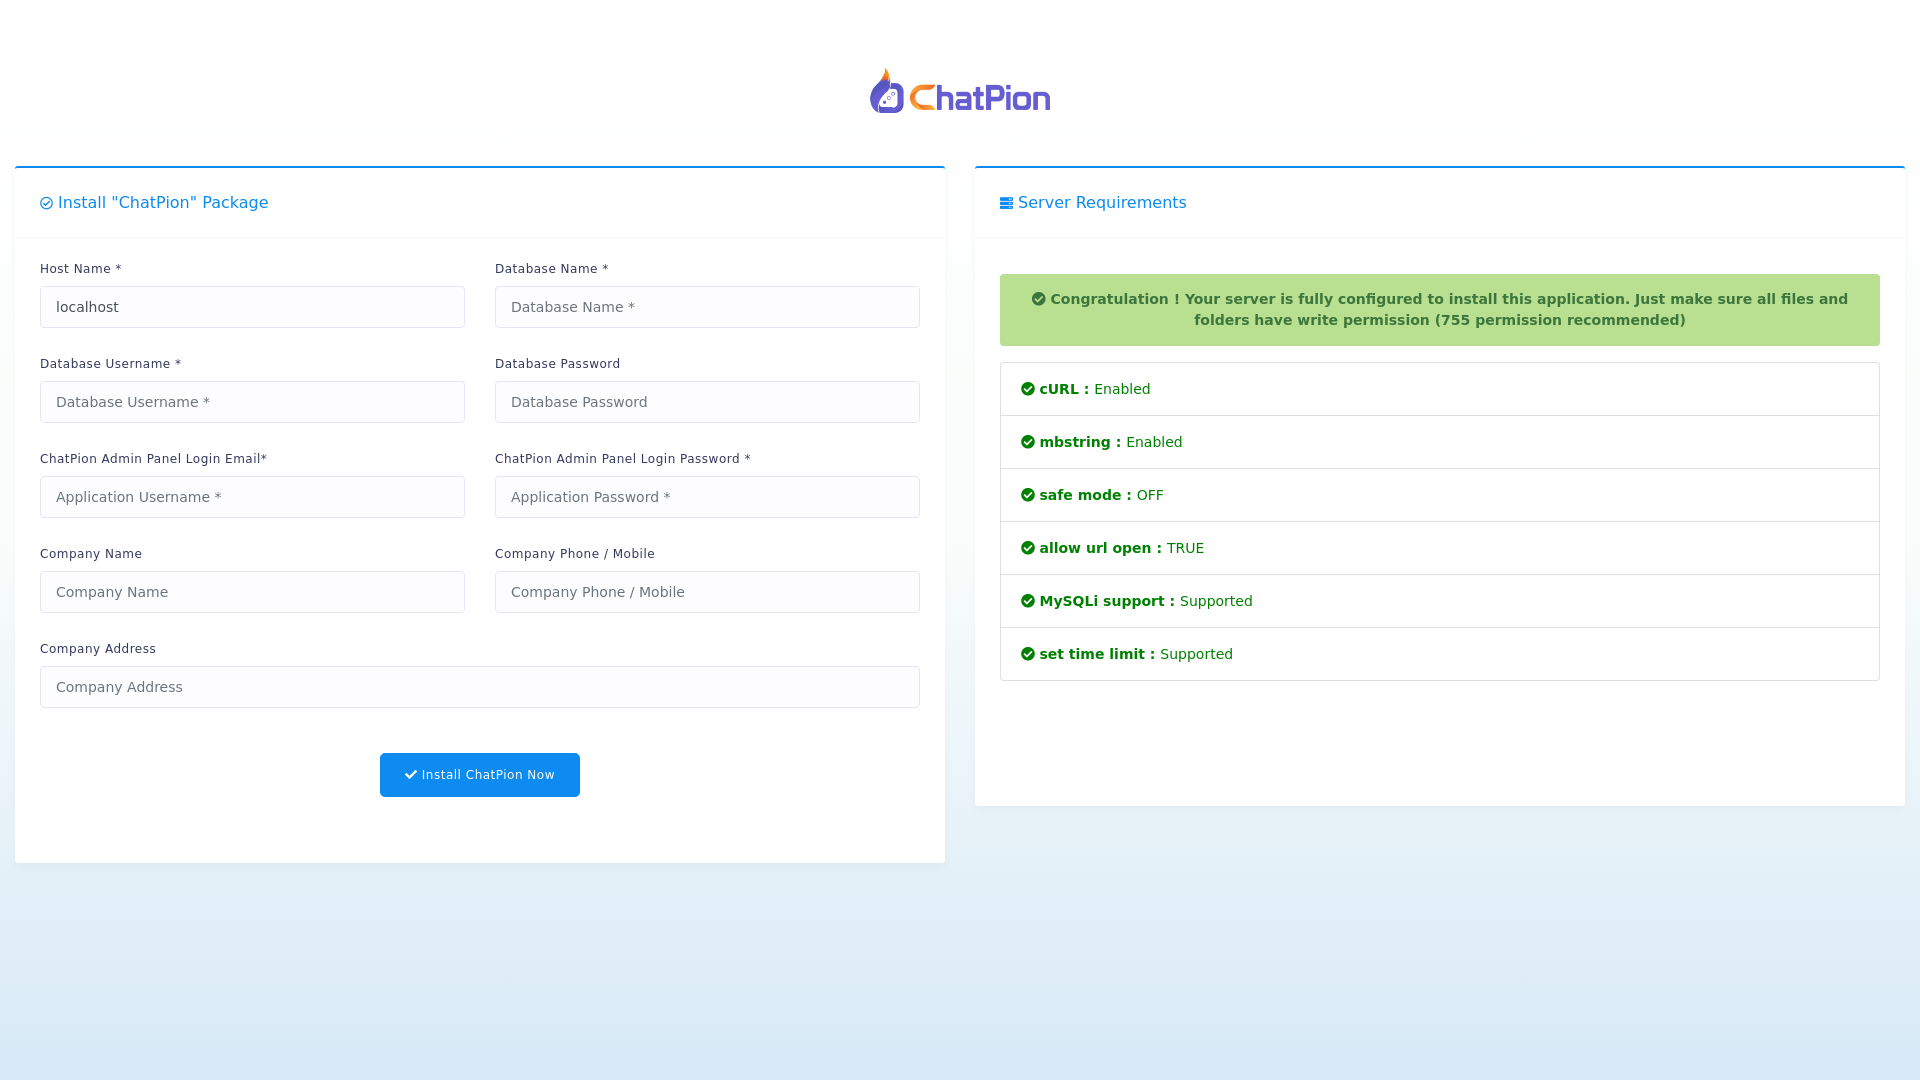Click the "Database Name *" label
Viewport: 1920px width, 1080px height.
(x=552, y=269)
